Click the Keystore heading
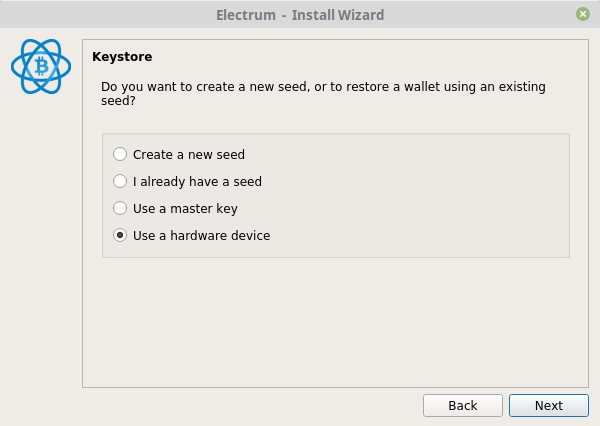Viewport: 600px width, 426px height. pos(122,57)
